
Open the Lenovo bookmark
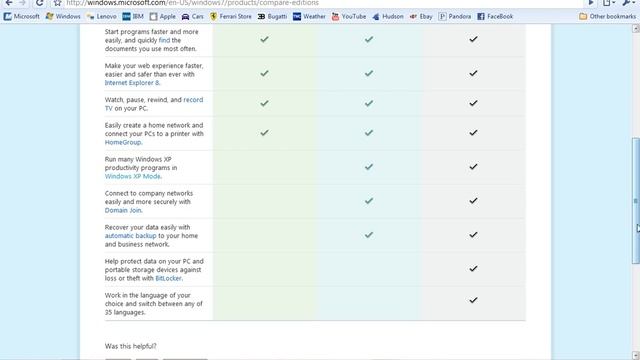click(x=101, y=16)
